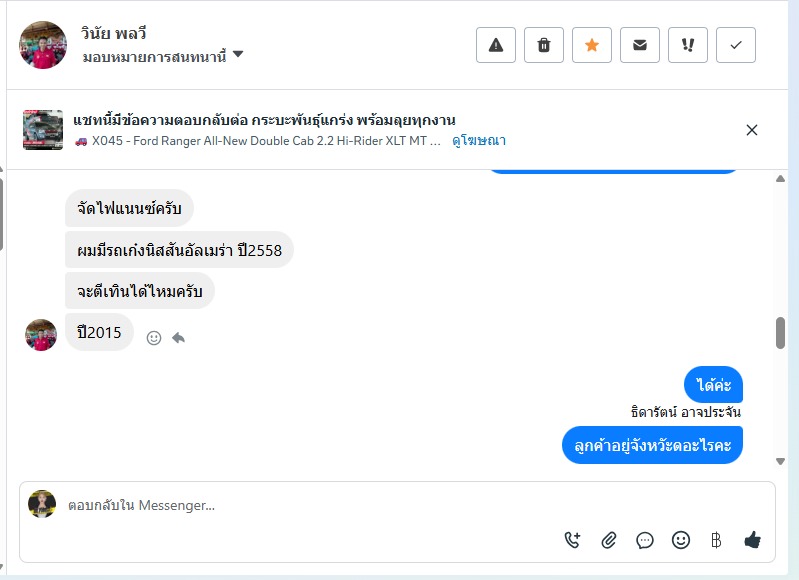Toggle the orange star follow-up marker

(x=592, y=45)
